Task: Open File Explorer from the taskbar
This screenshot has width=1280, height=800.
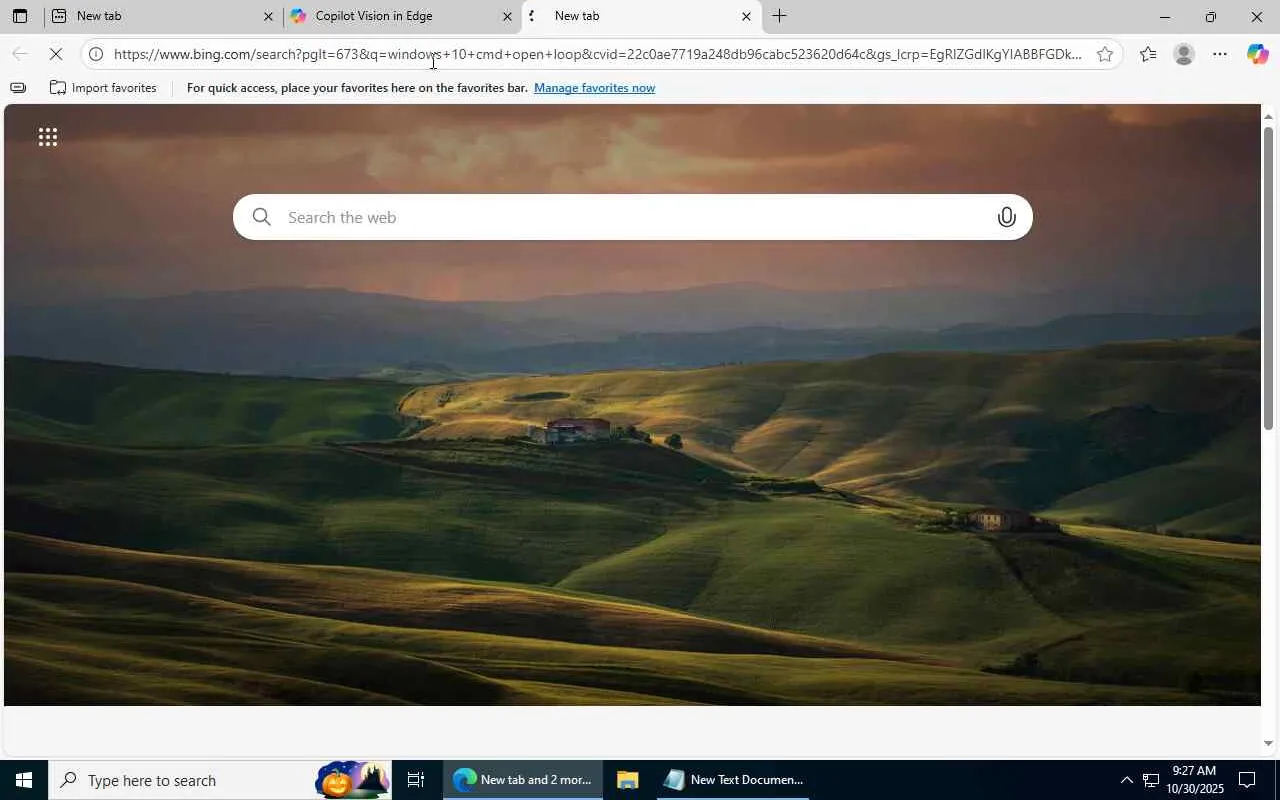Action: (x=628, y=780)
